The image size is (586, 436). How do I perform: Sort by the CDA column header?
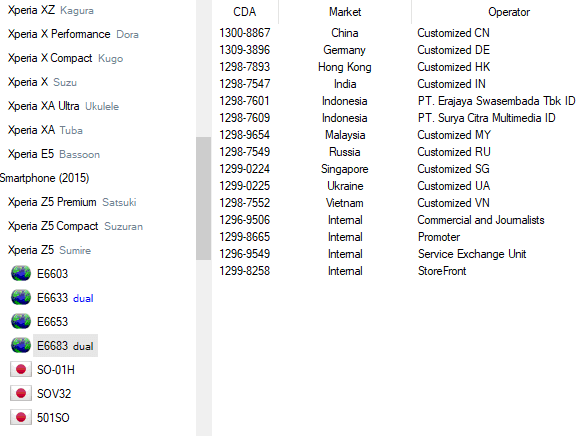245,12
